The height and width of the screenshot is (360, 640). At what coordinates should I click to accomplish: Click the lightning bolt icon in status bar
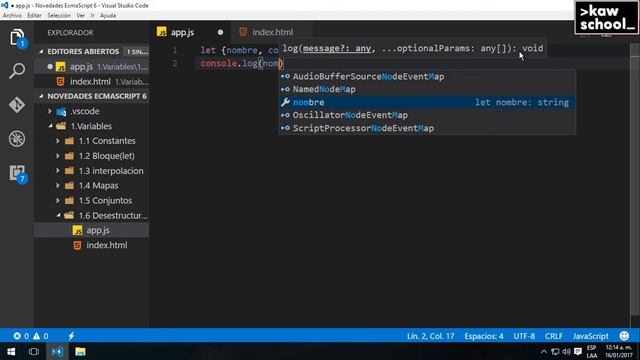point(71,336)
